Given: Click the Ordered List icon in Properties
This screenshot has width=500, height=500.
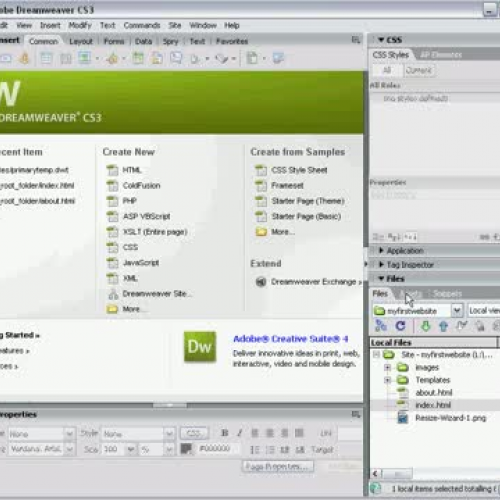Looking at the screenshot, I should [x=270, y=450].
